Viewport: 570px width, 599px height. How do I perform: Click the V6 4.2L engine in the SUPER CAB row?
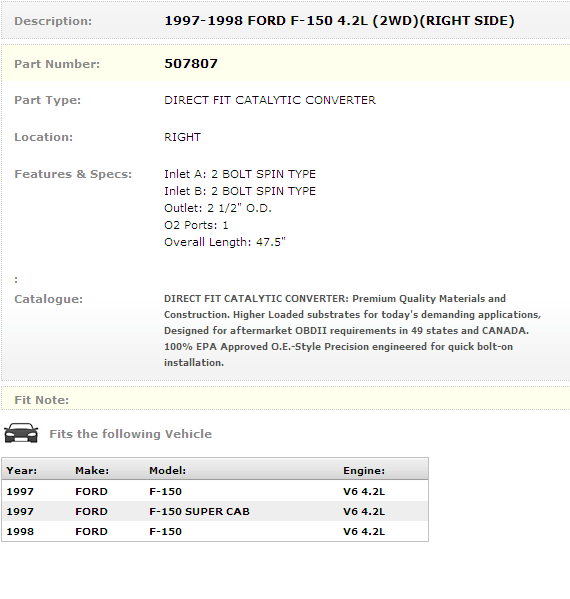point(364,512)
